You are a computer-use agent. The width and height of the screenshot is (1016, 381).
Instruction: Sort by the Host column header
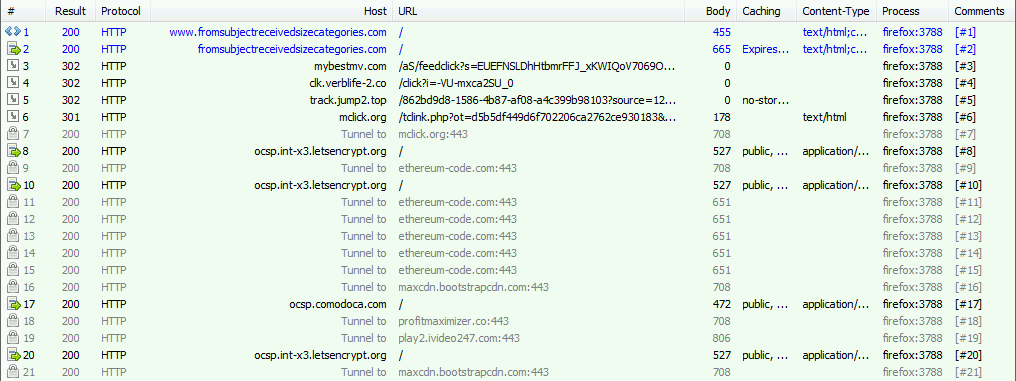271,11
